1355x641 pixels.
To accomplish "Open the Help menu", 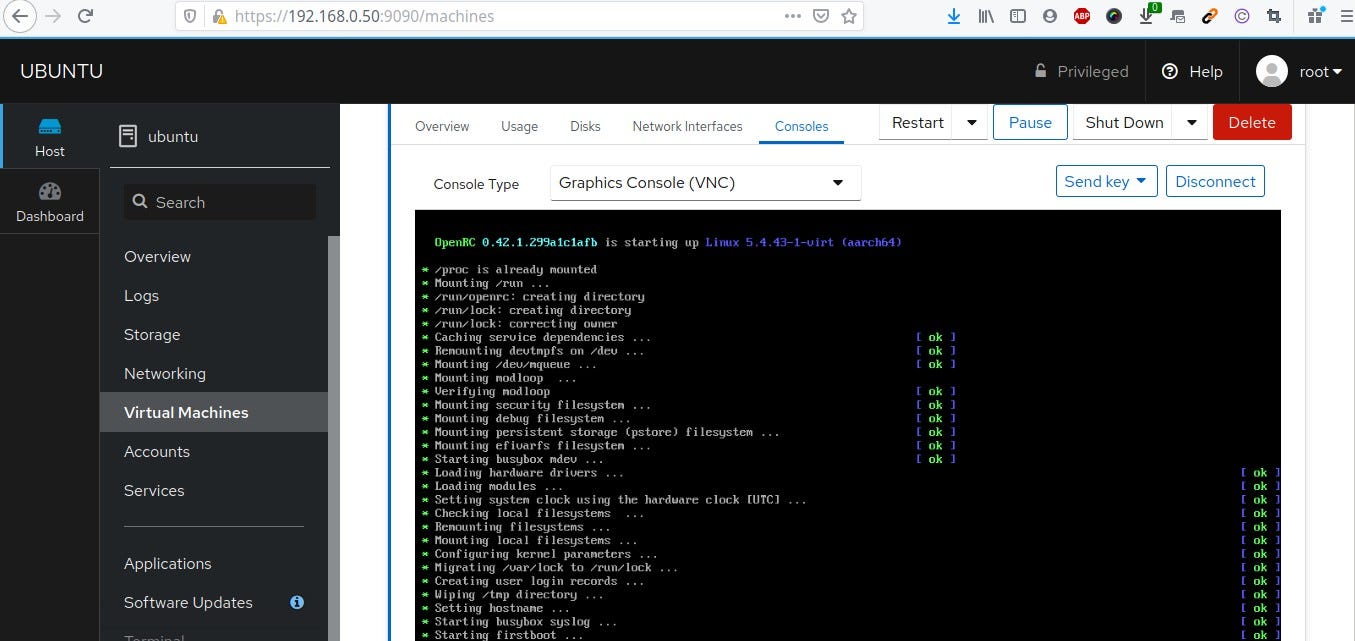I will click(x=1192, y=71).
